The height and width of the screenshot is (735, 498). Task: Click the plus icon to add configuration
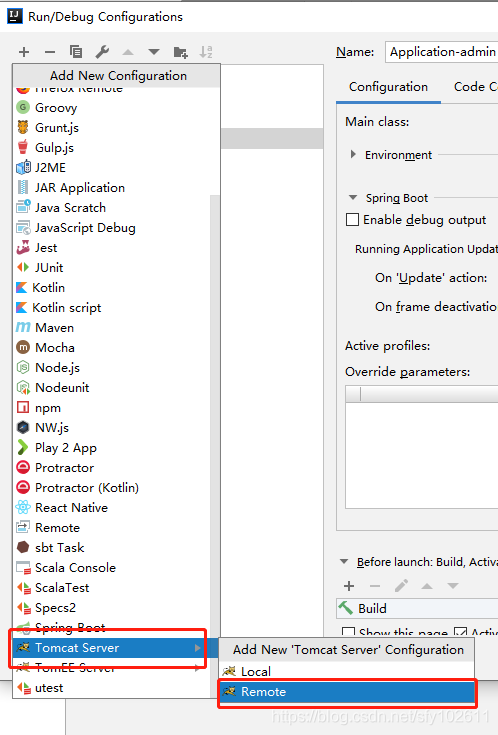pos(24,52)
